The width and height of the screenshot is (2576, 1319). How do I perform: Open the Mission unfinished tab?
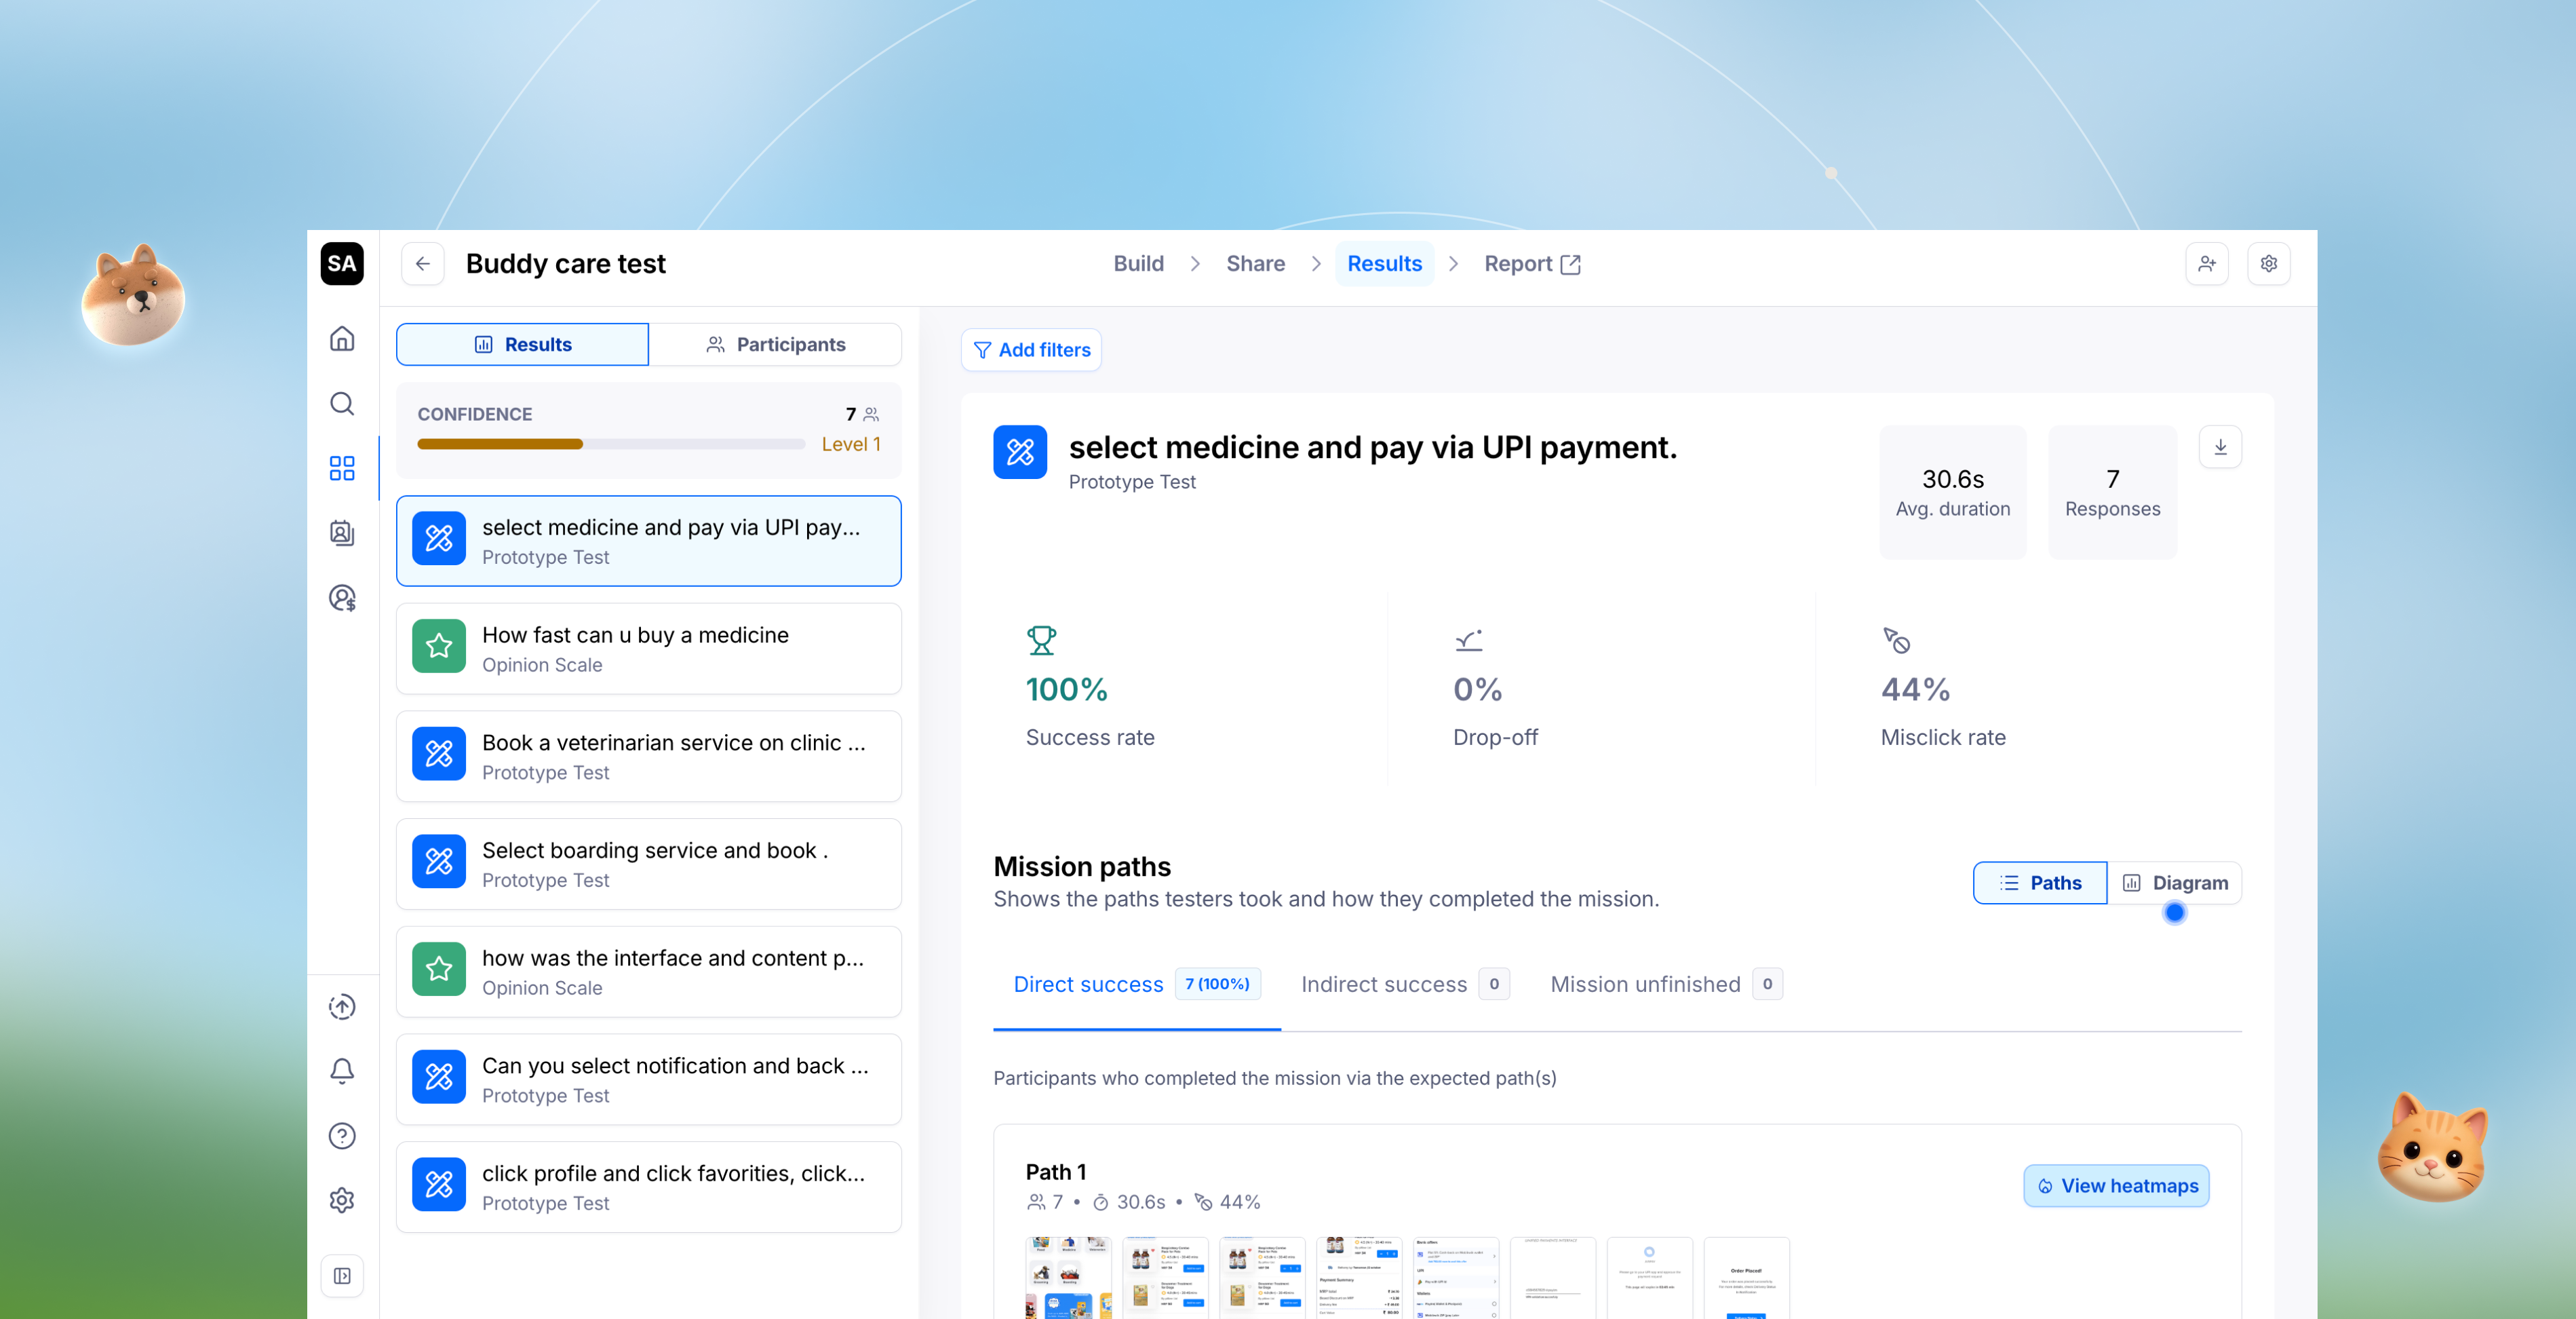1666,984
